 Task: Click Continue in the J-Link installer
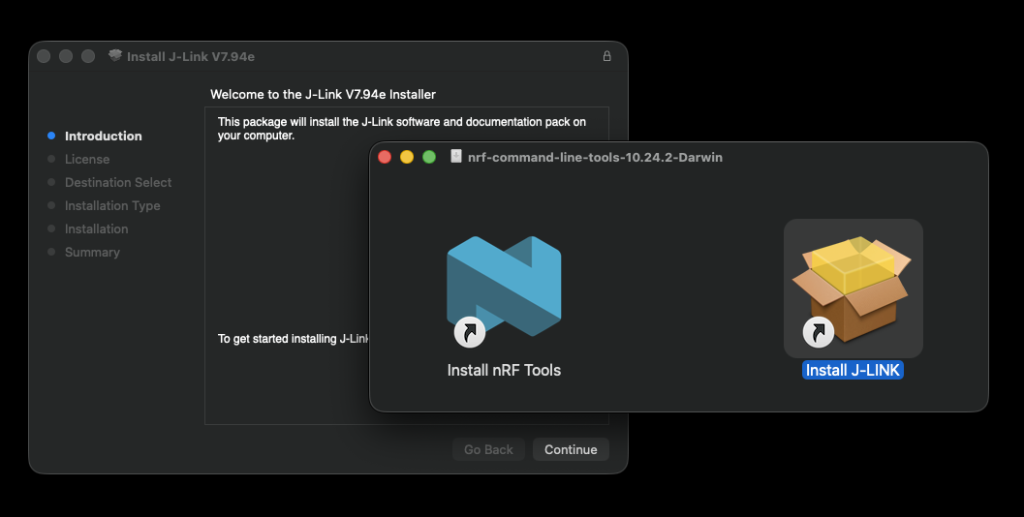pyautogui.click(x=571, y=449)
